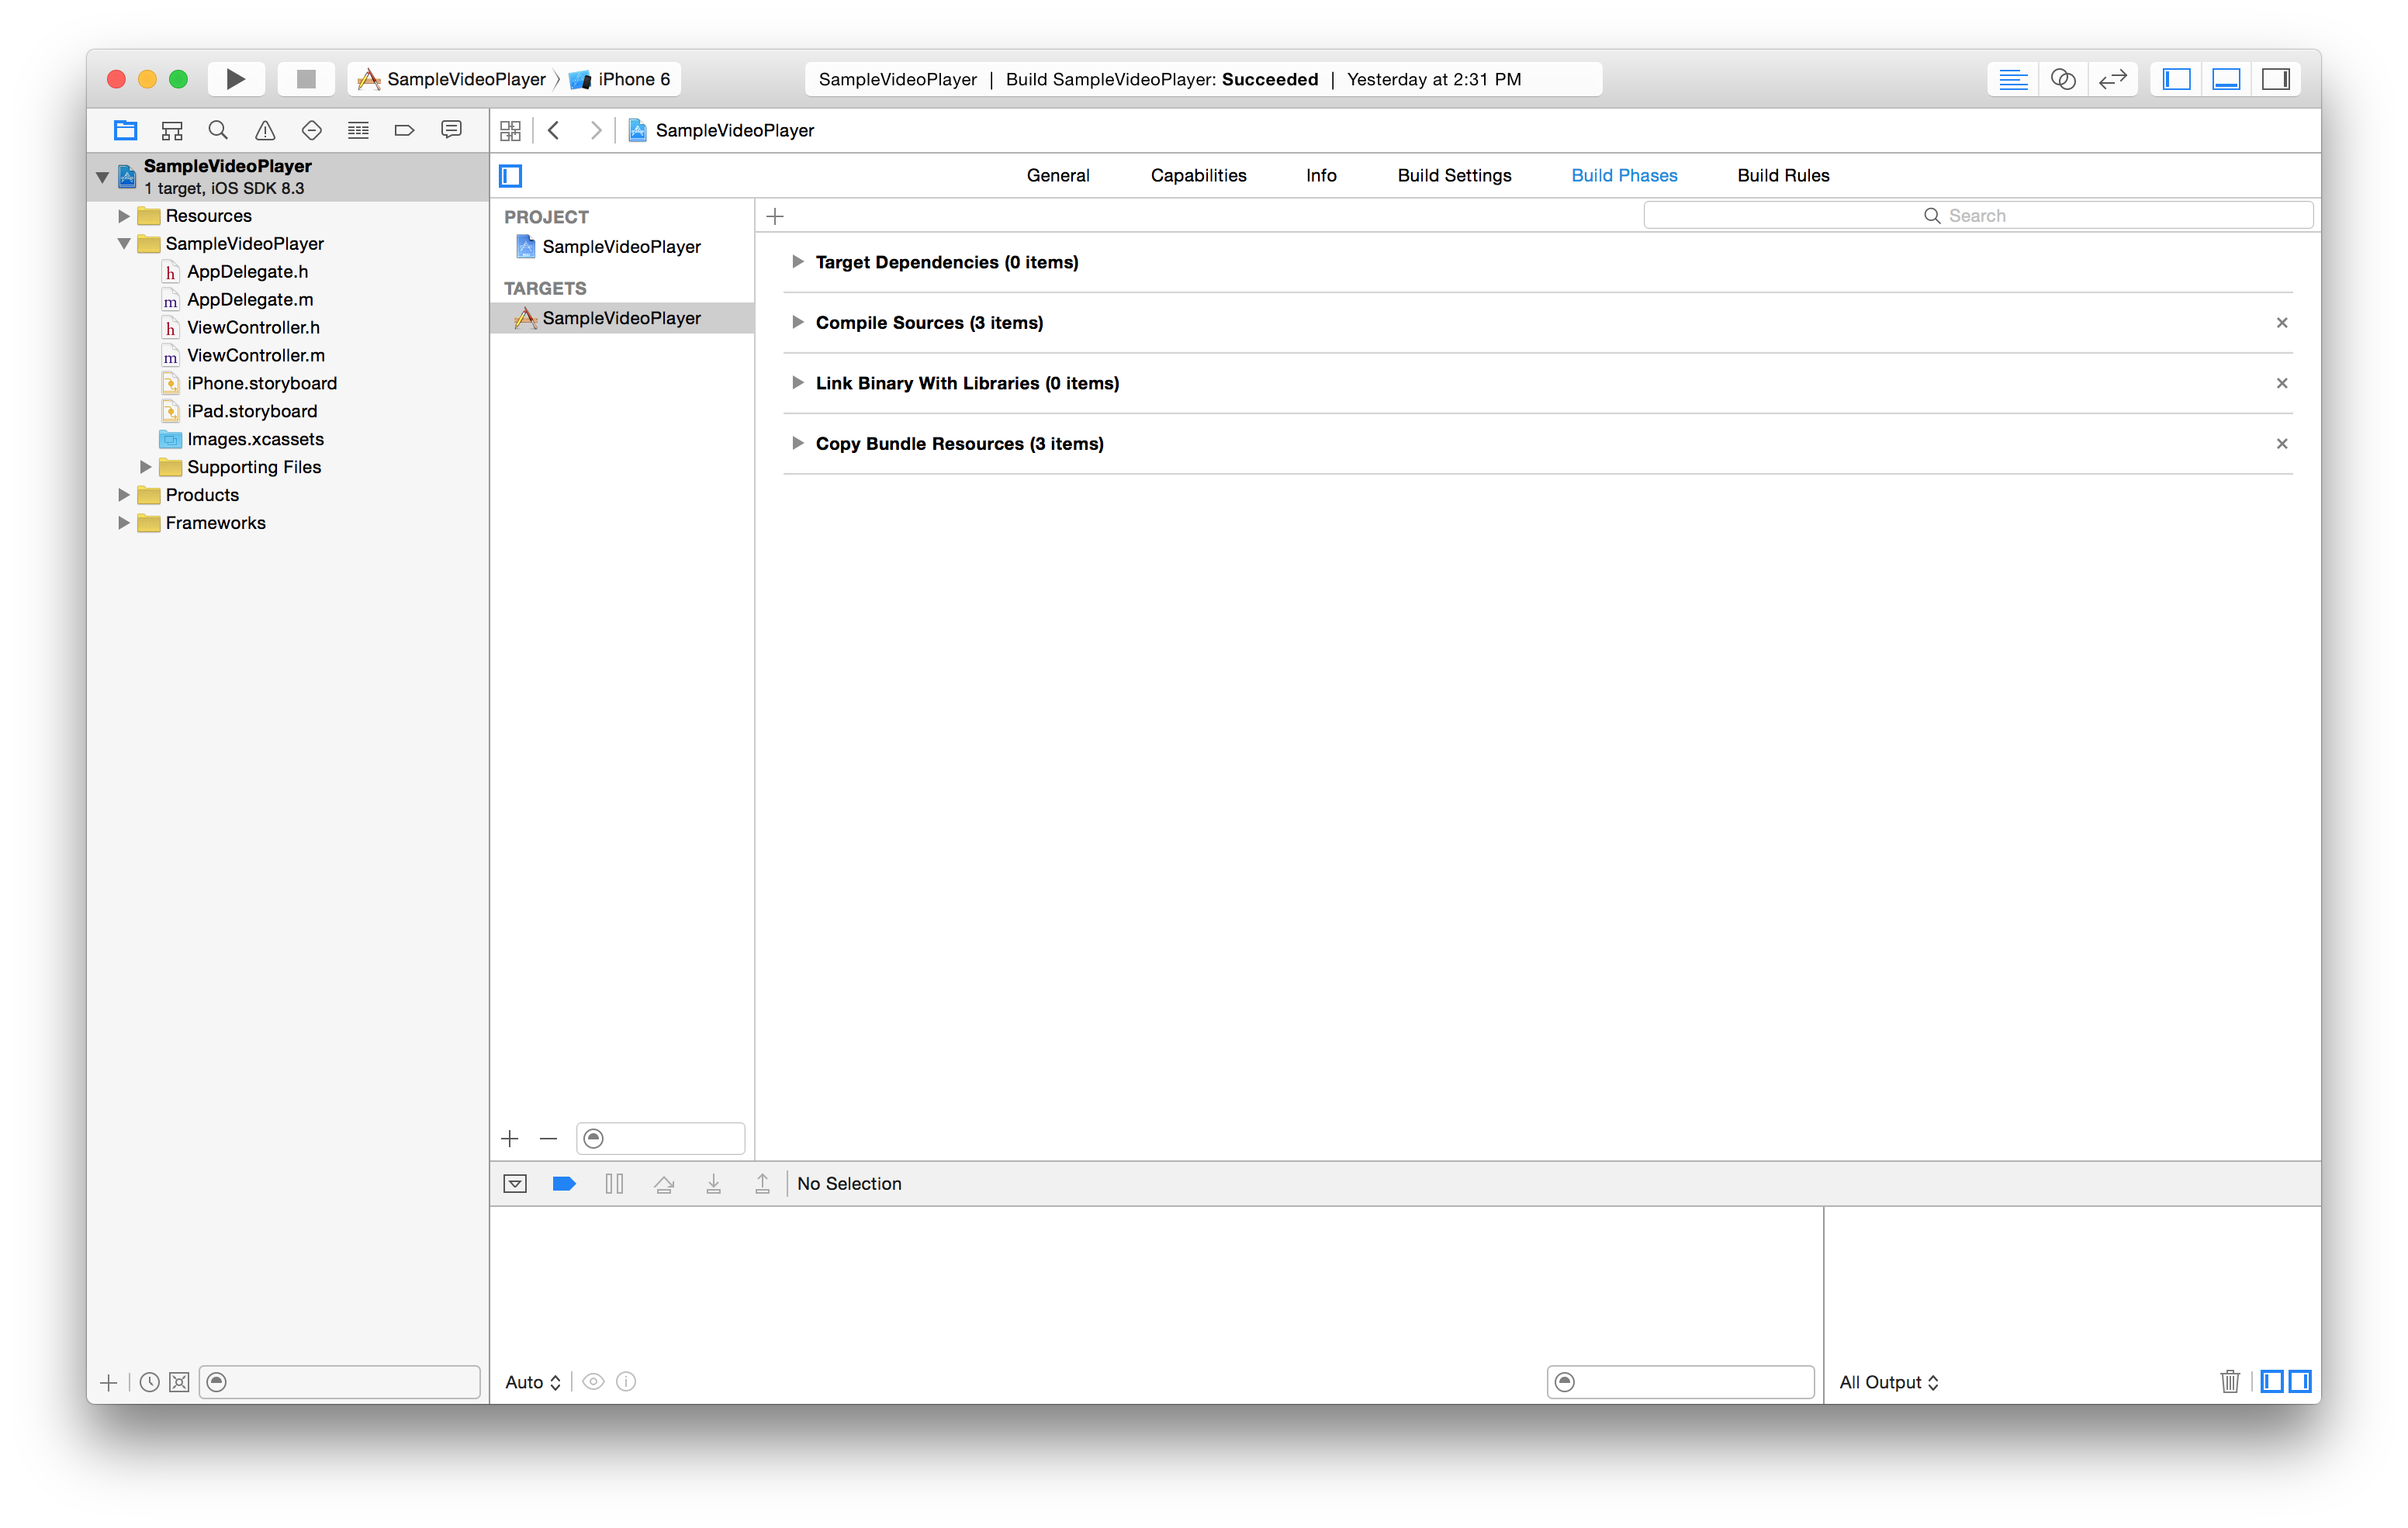This screenshot has width=2408, height=1528.
Task: Open the Find navigator magnifier icon
Action: click(218, 130)
